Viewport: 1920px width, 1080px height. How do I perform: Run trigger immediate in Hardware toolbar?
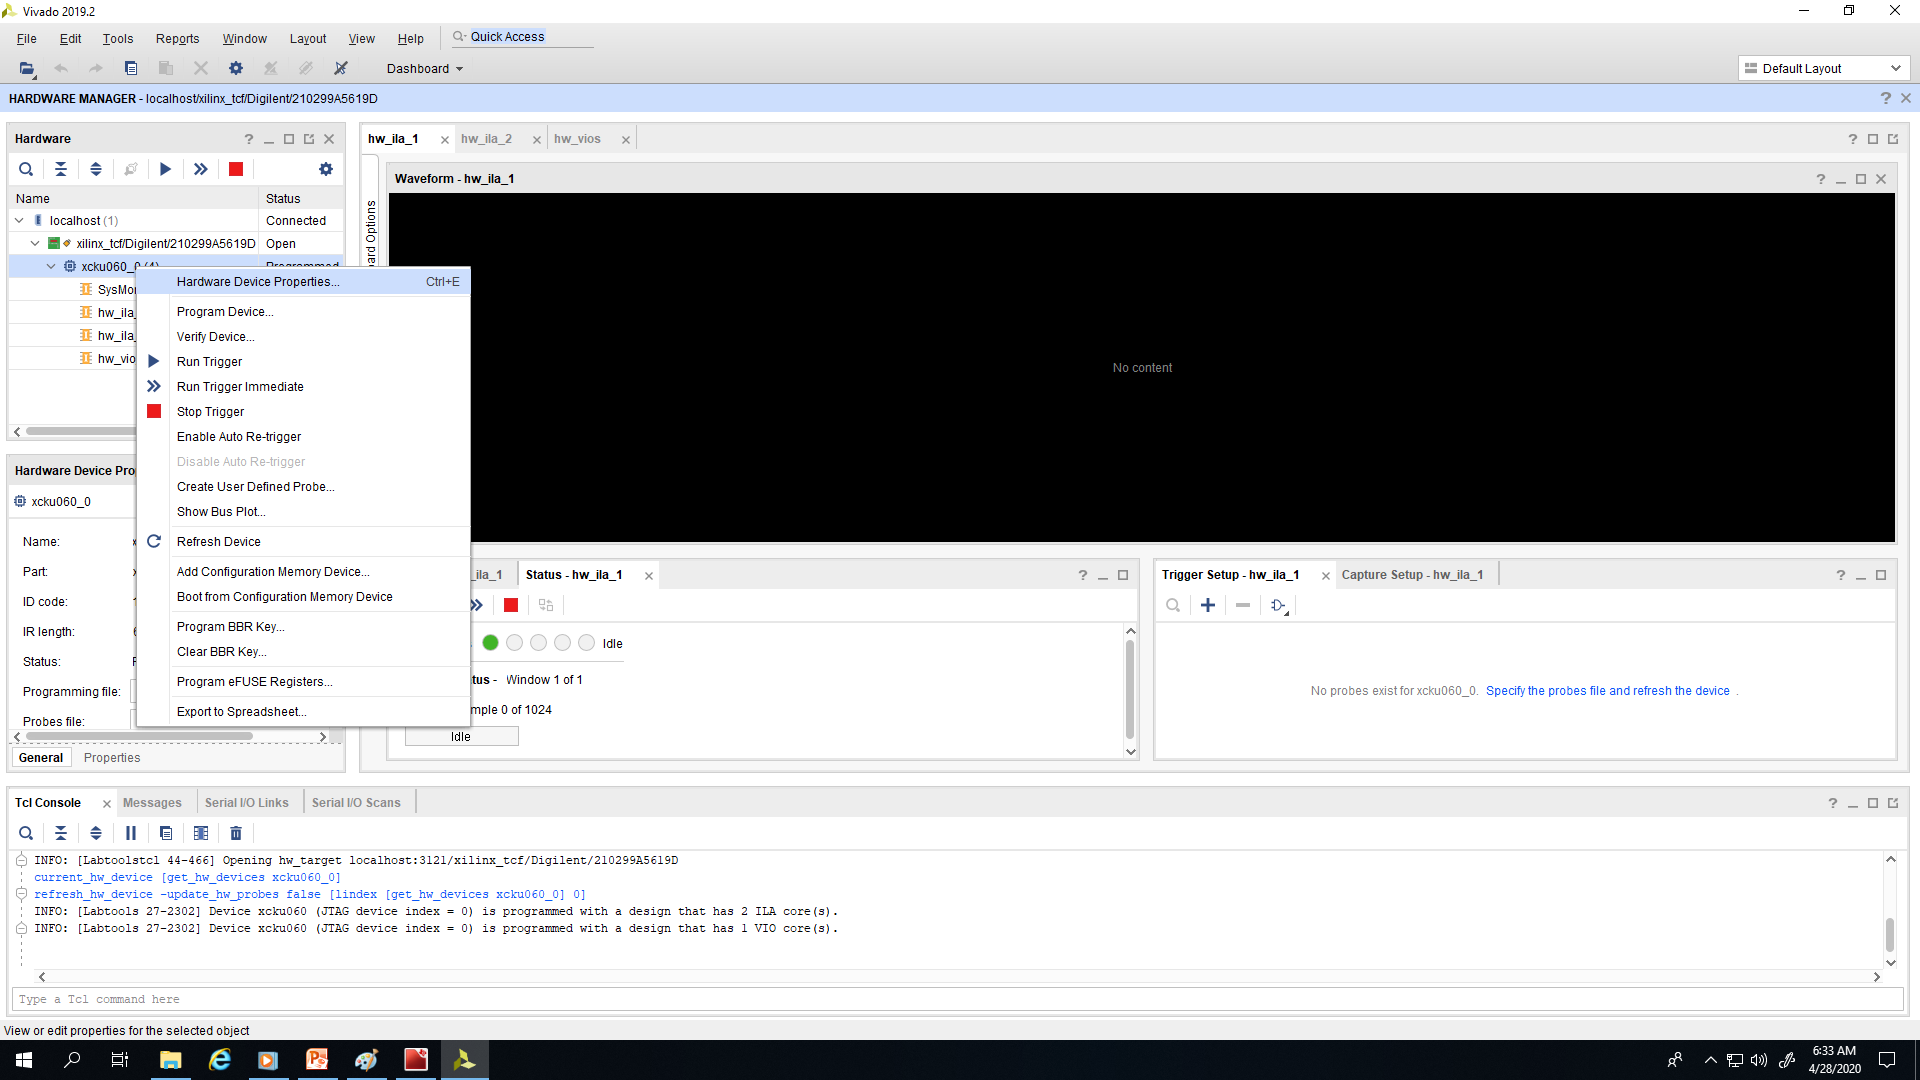click(x=201, y=169)
